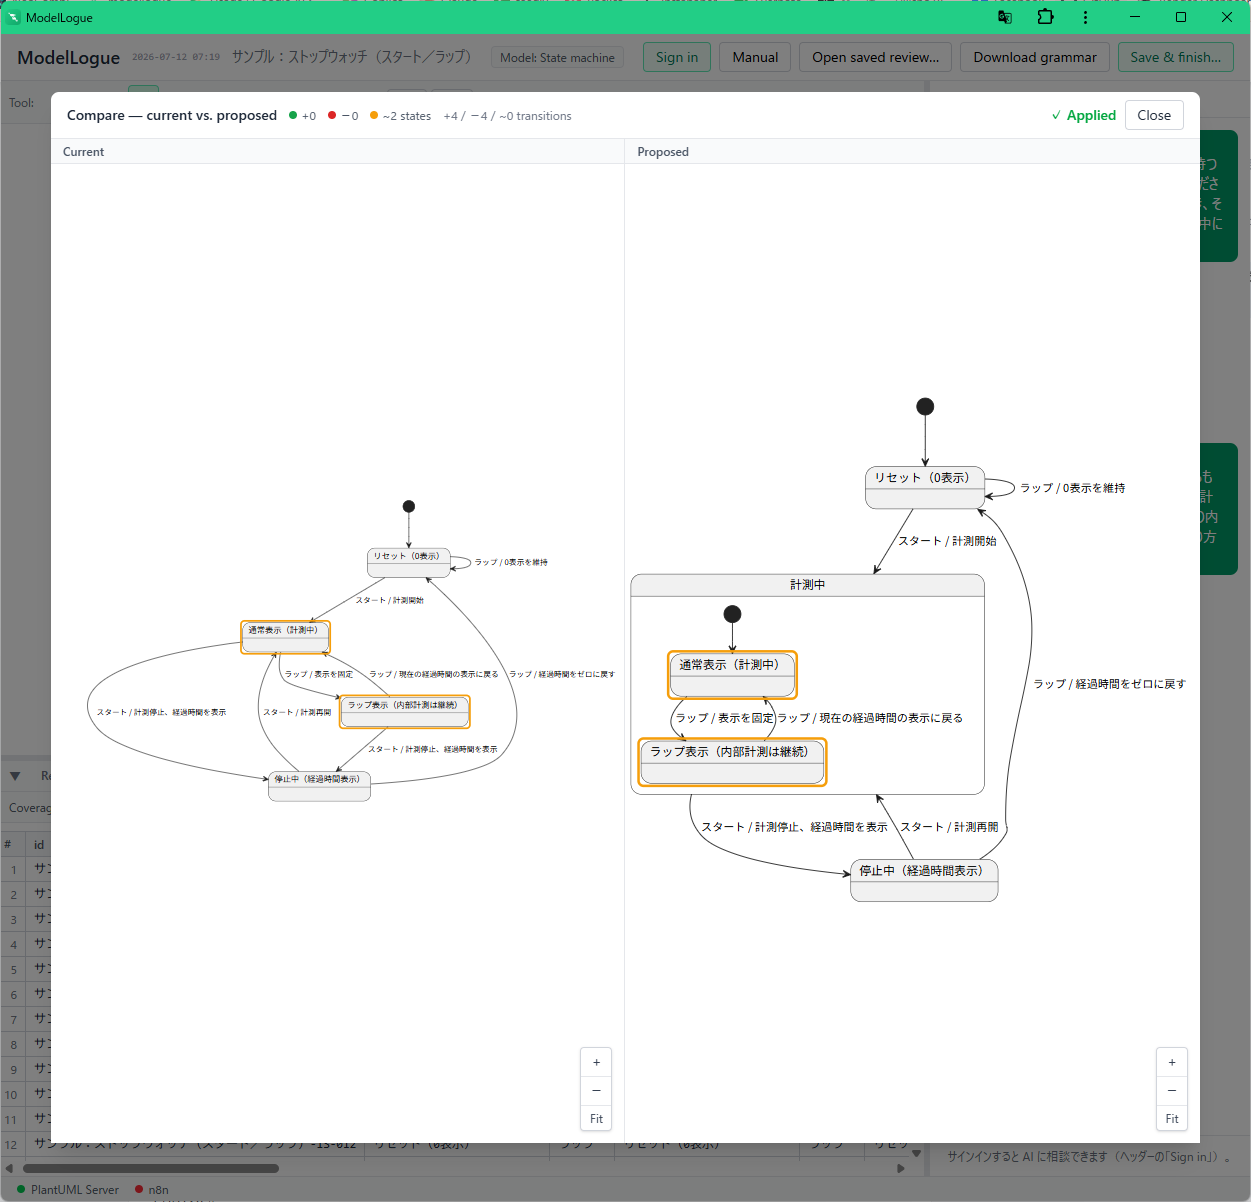The image size is (1251, 1202).
Task: Click the Applied status indicator
Action: click(x=1083, y=115)
